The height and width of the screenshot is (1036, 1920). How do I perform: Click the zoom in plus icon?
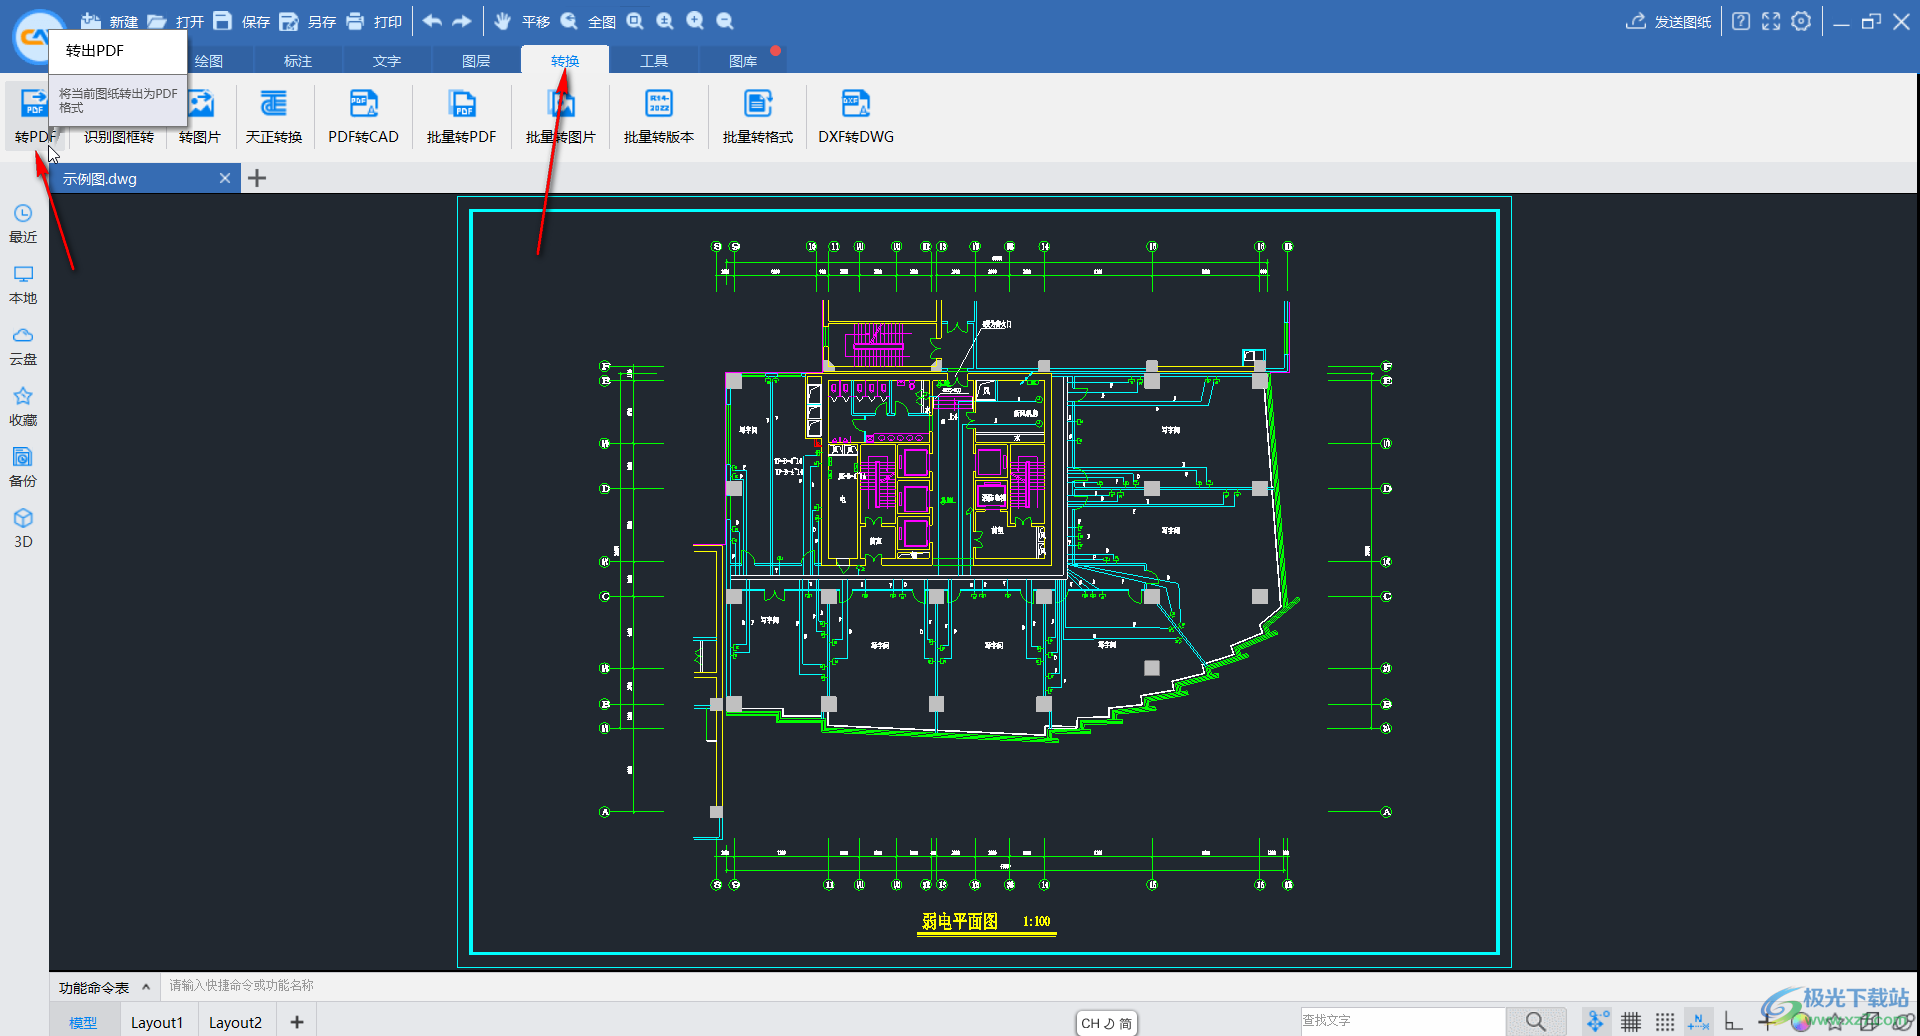pyautogui.click(x=695, y=21)
